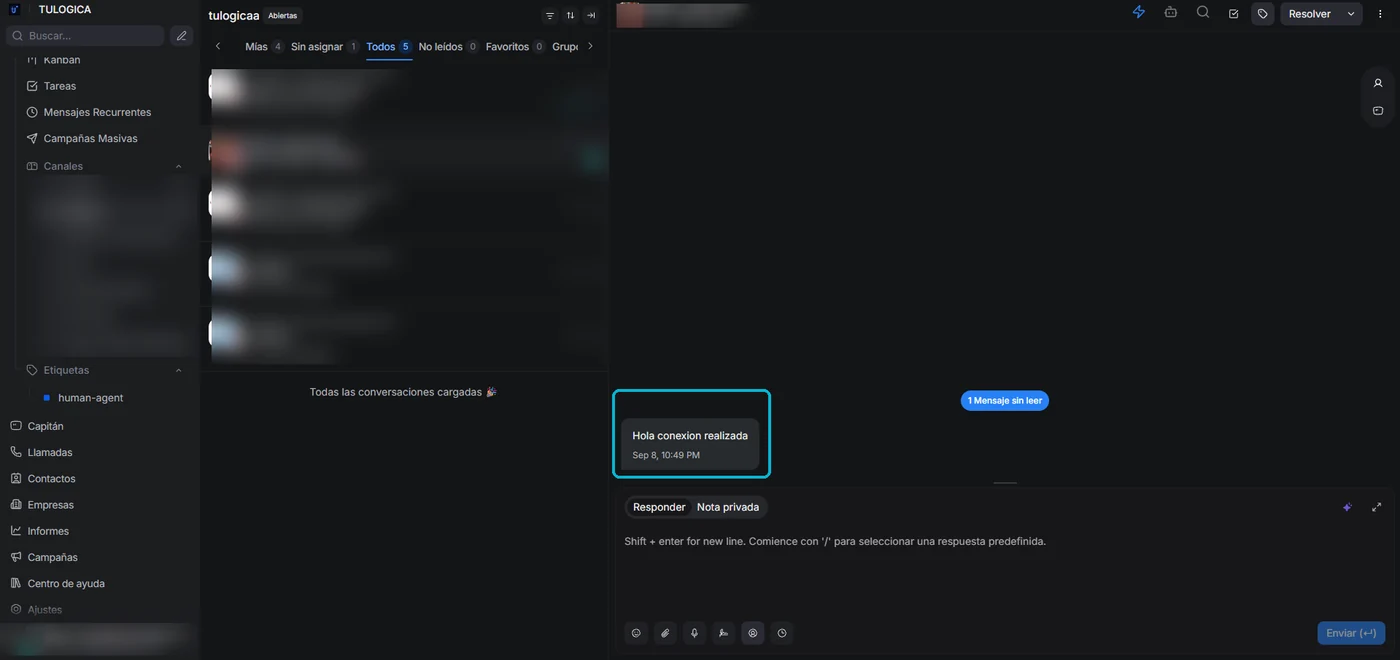
Task: Click the lightning bolt macros icon
Action: click(1139, 13)
